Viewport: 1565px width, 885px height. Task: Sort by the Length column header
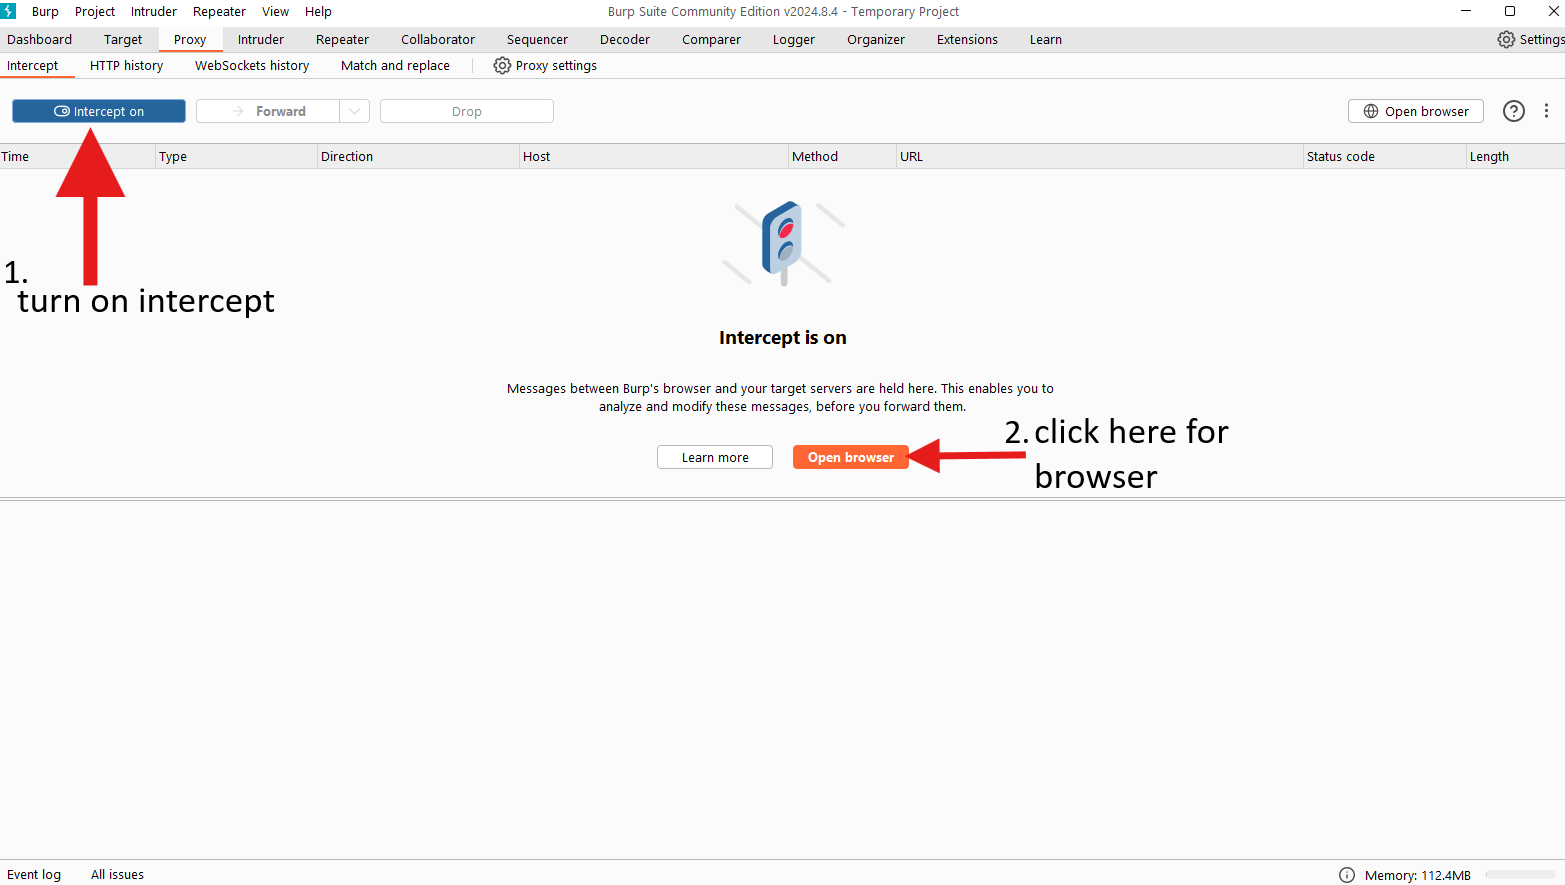[1516, 156]
